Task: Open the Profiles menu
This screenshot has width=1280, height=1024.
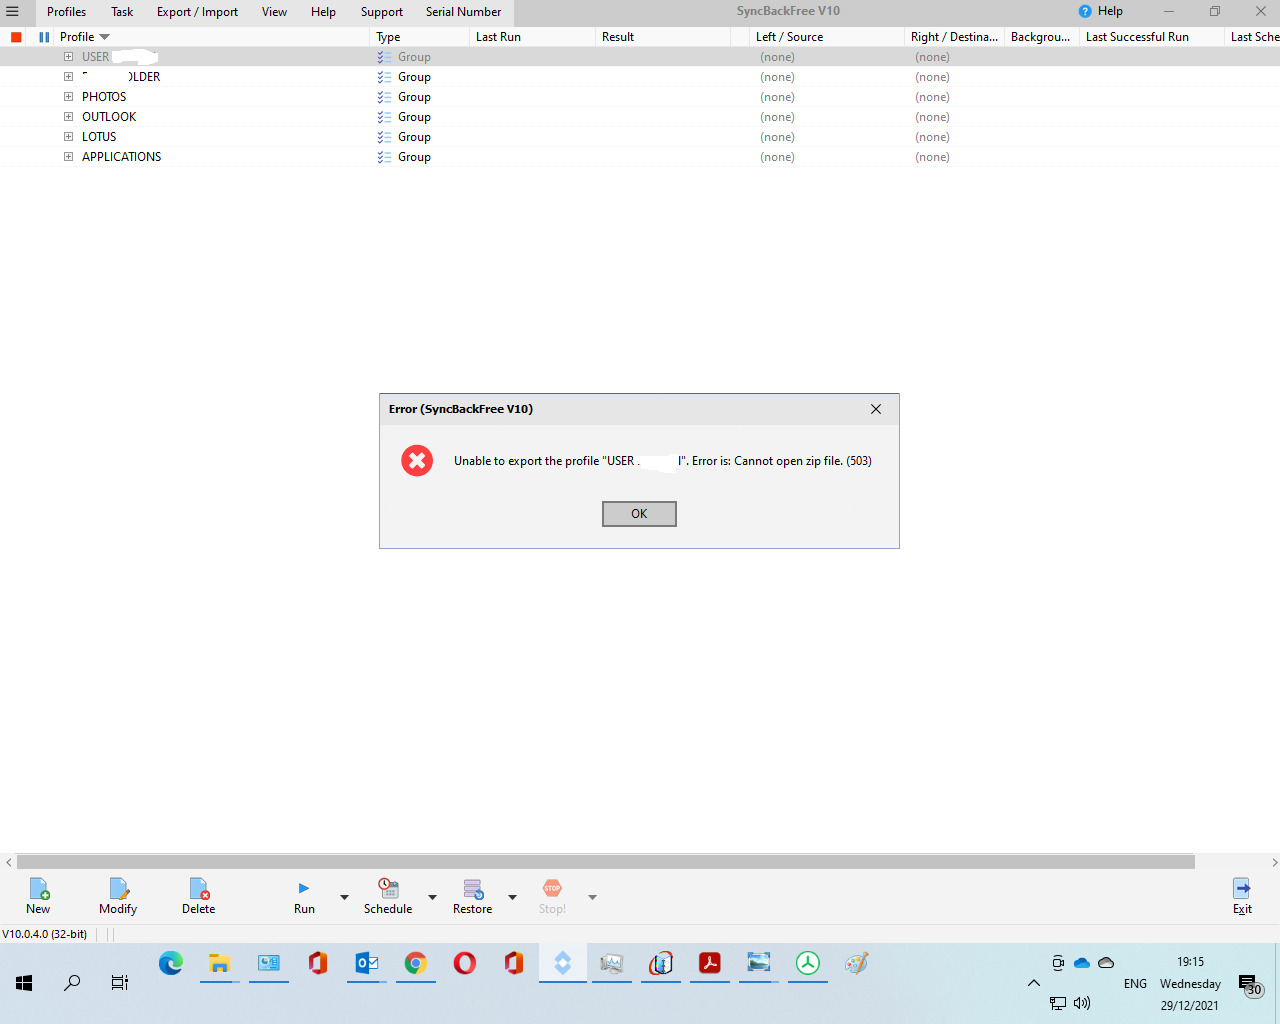Action: pyautogui.click(x=66, y=12)
